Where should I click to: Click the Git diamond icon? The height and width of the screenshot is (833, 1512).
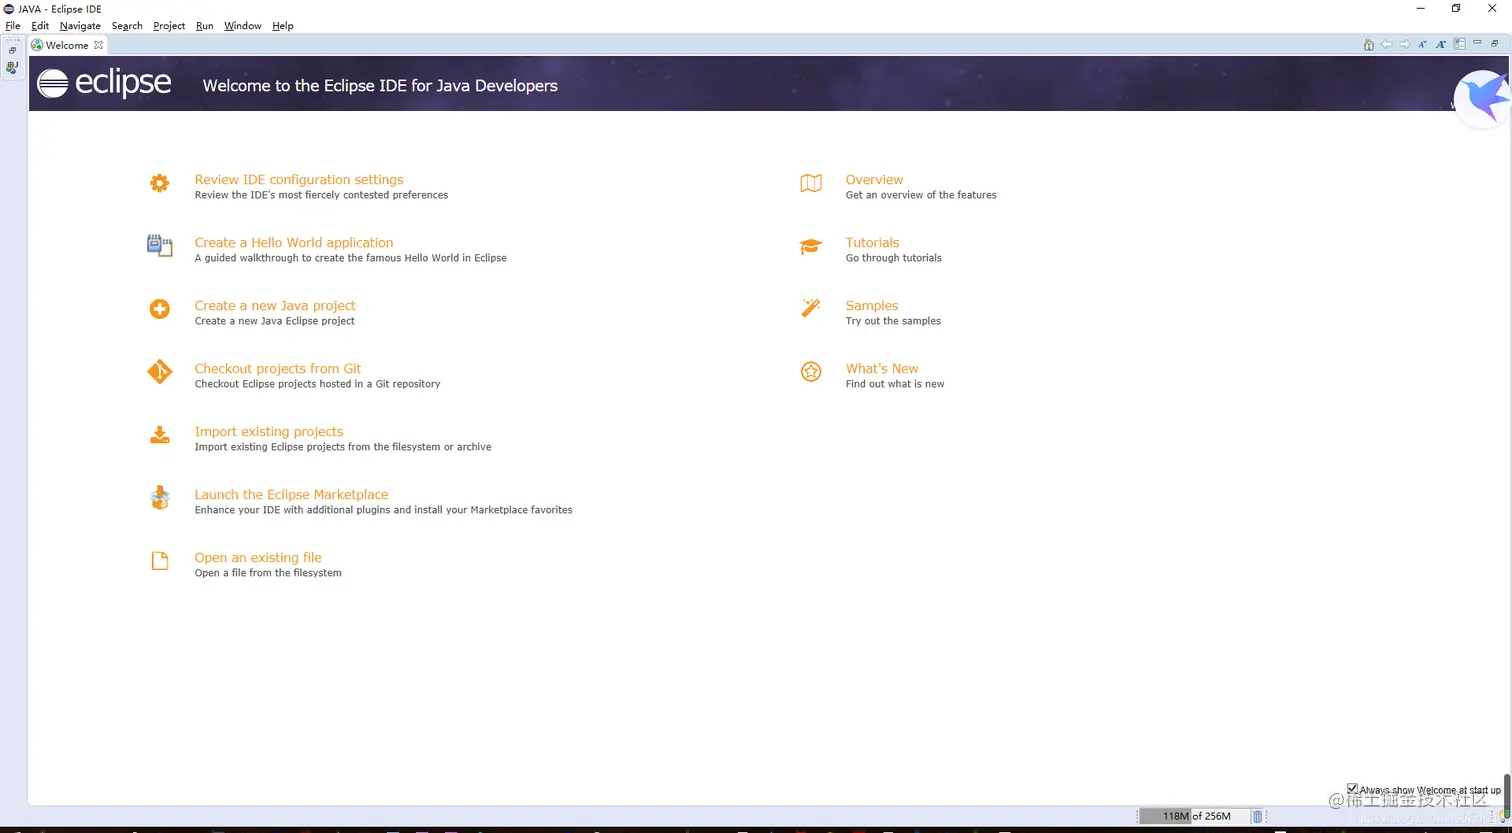coord(159,372)
